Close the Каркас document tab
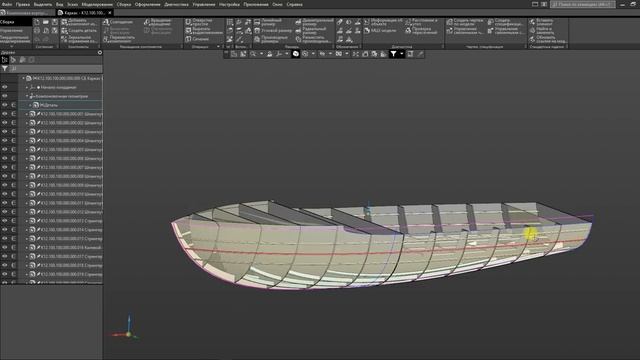Viewport: 640px width, 360px height. click(x=110, y=13)
